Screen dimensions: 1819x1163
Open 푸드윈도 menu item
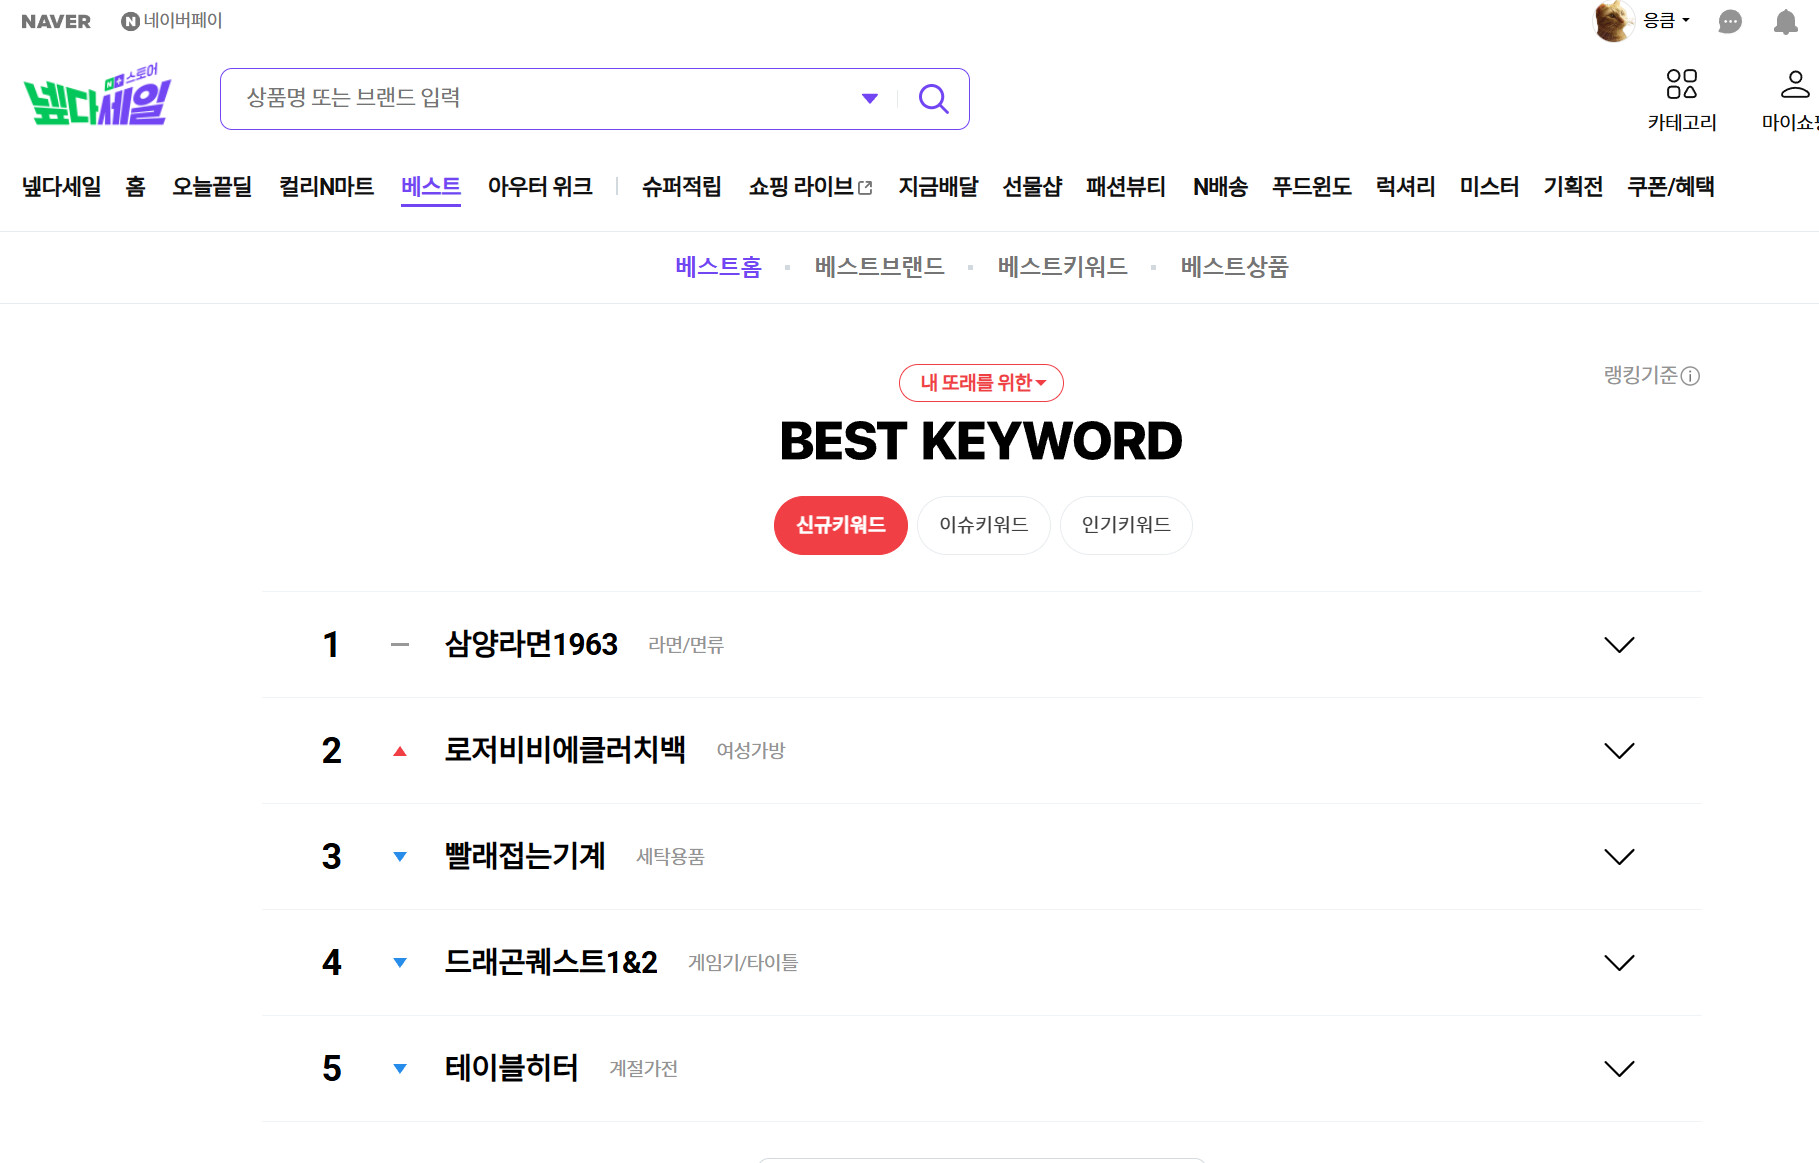(x=1312, y=186)
